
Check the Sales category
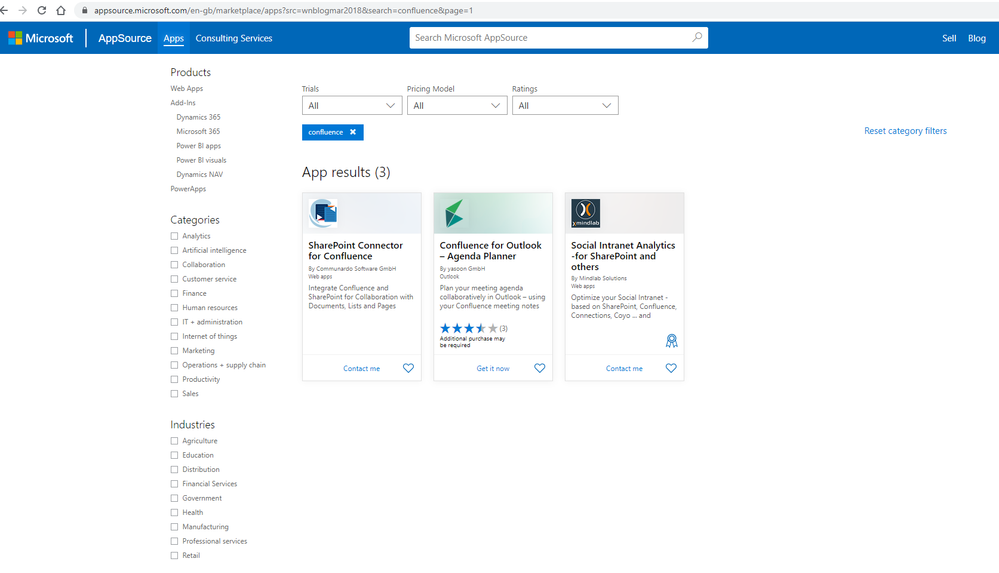[174, 394]
